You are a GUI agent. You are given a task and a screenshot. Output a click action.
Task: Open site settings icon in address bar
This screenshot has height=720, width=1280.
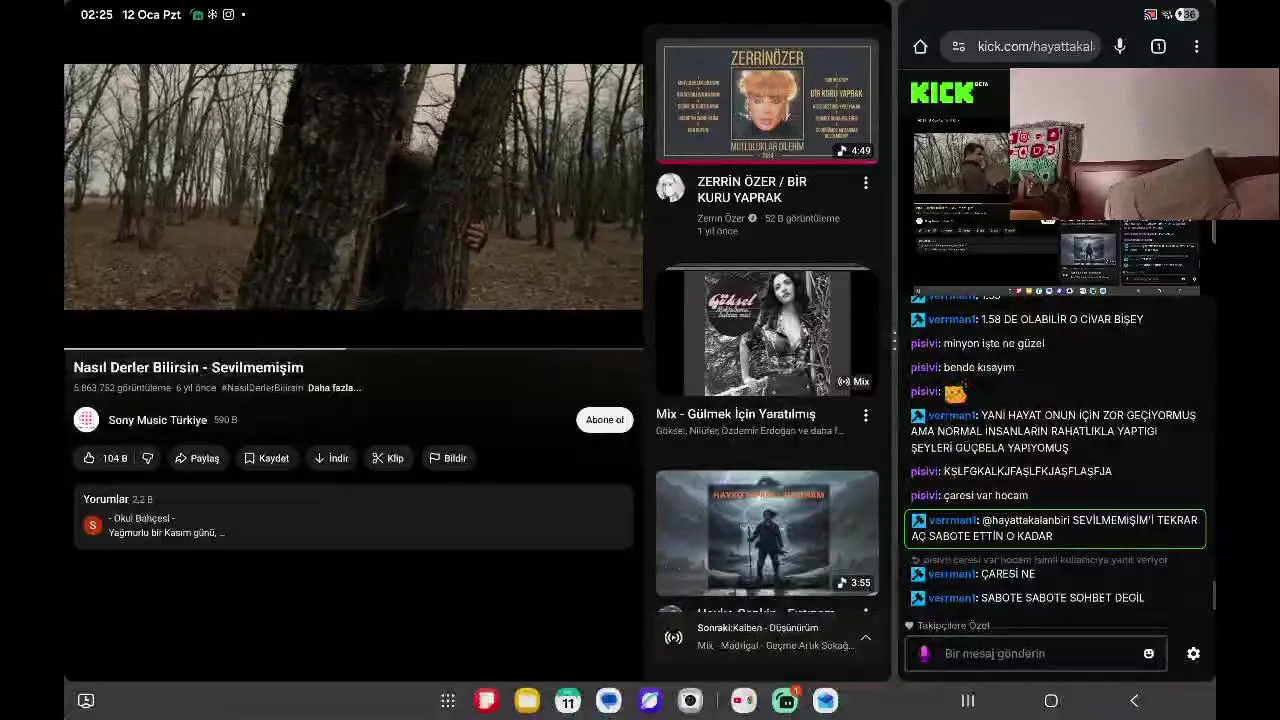coord(958,46)
